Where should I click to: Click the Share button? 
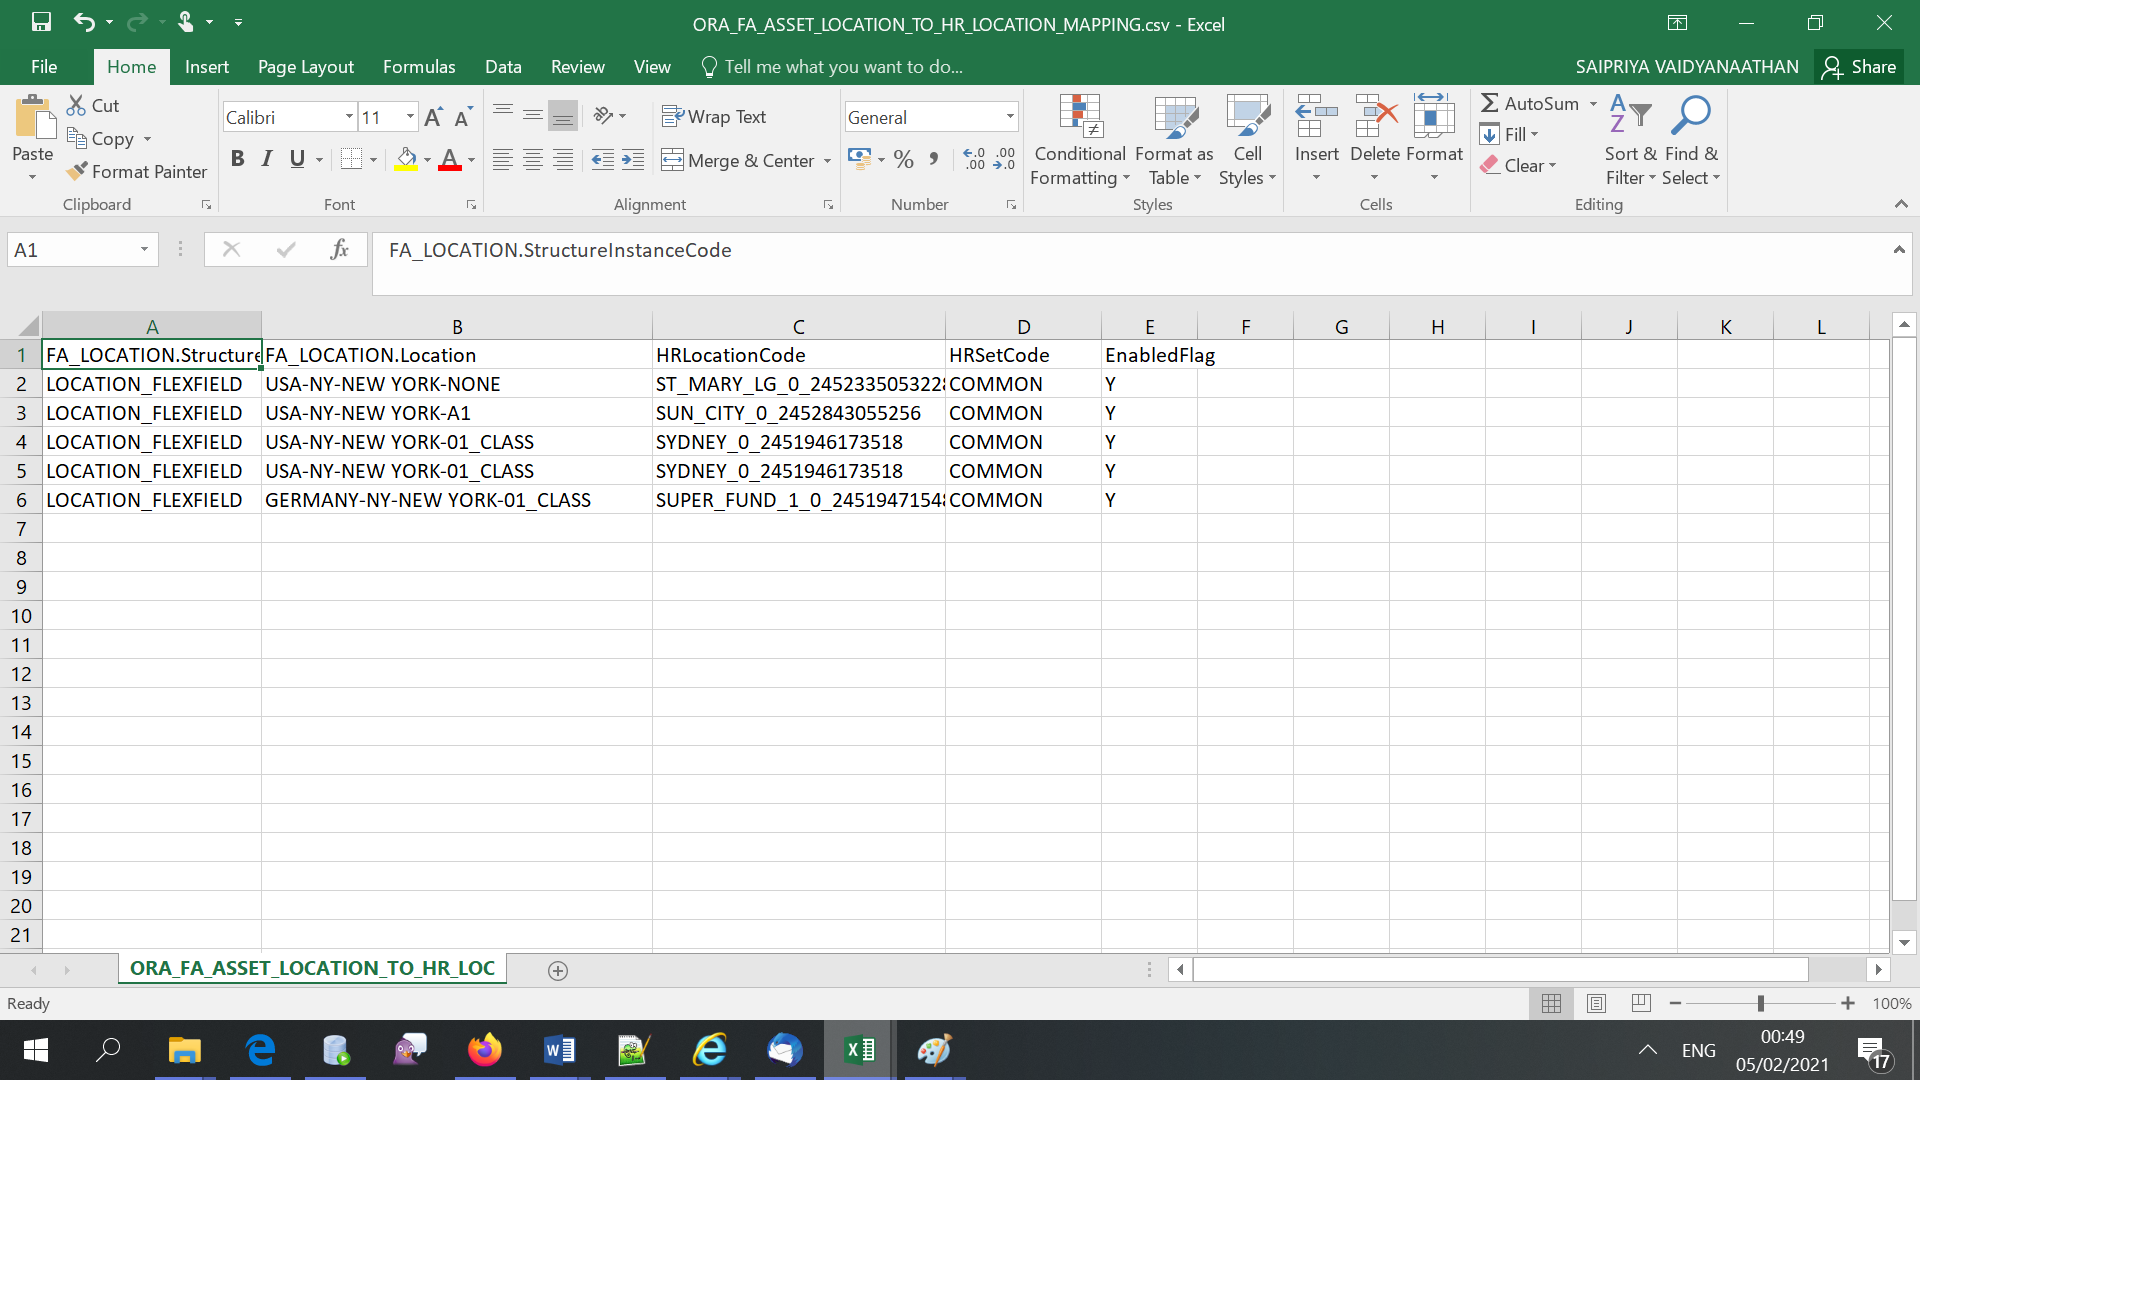(1859, 67)
